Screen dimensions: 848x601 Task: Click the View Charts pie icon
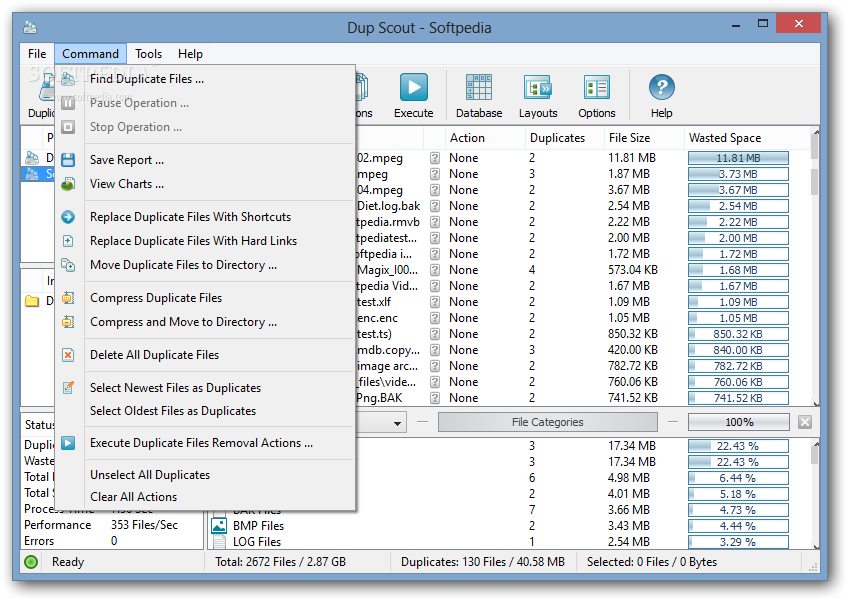68,184
